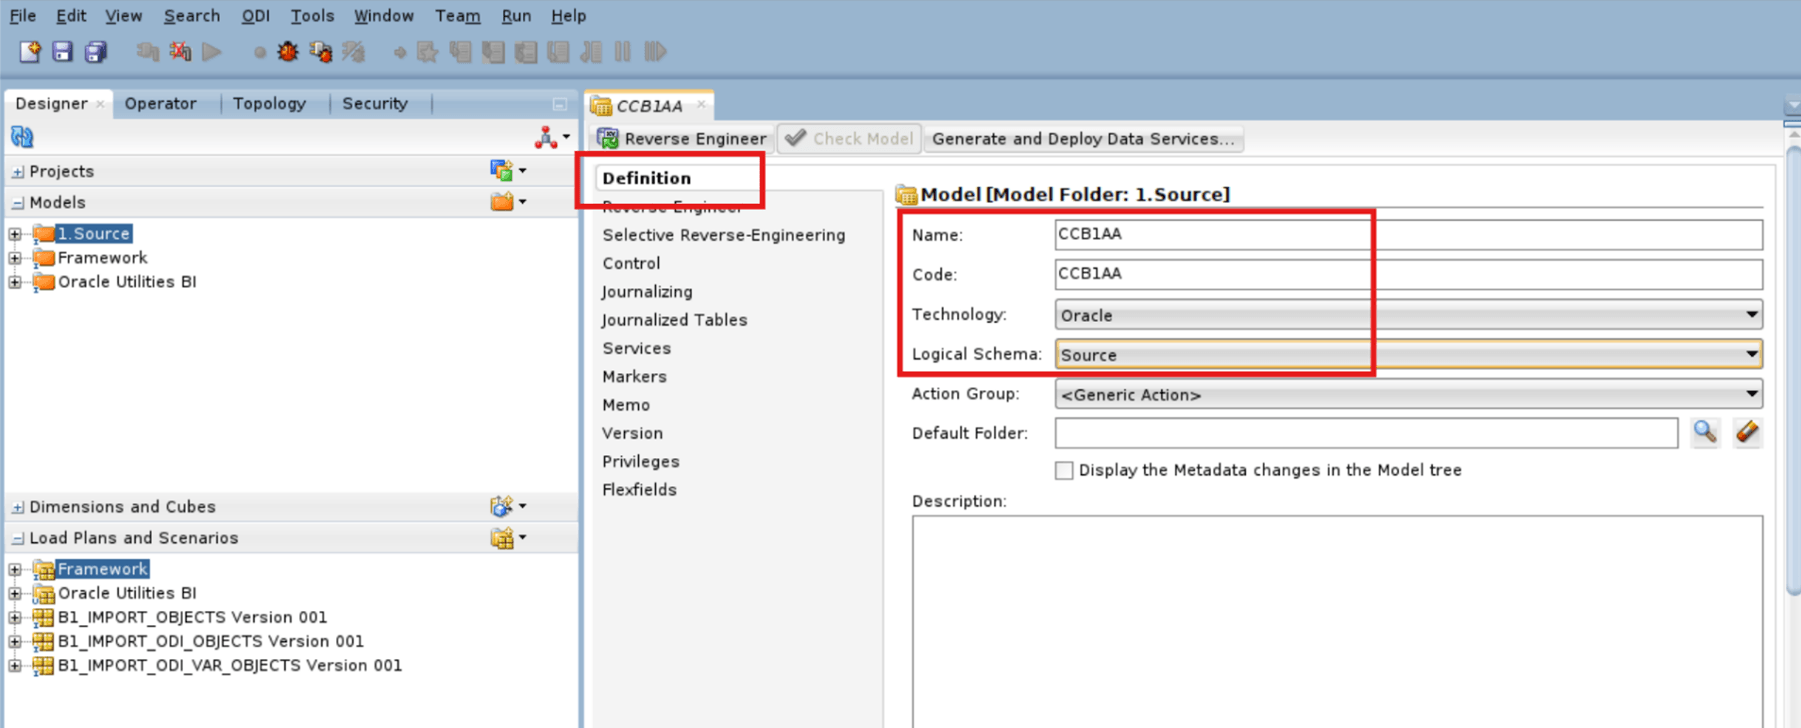
Task: Open the ODI menu
Action: tap(255, 16)
